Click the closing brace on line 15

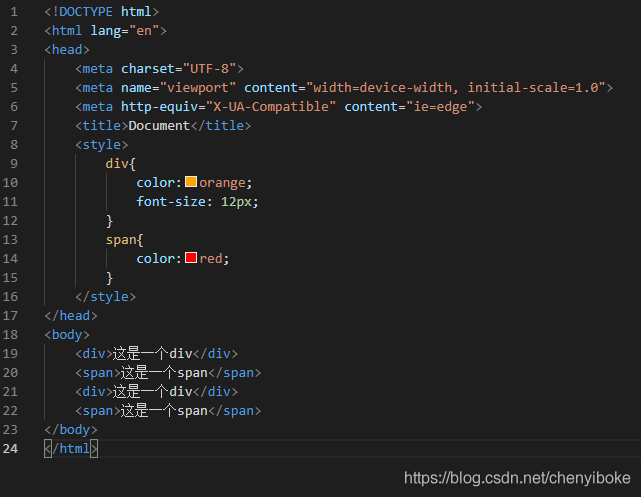[109, 278]
